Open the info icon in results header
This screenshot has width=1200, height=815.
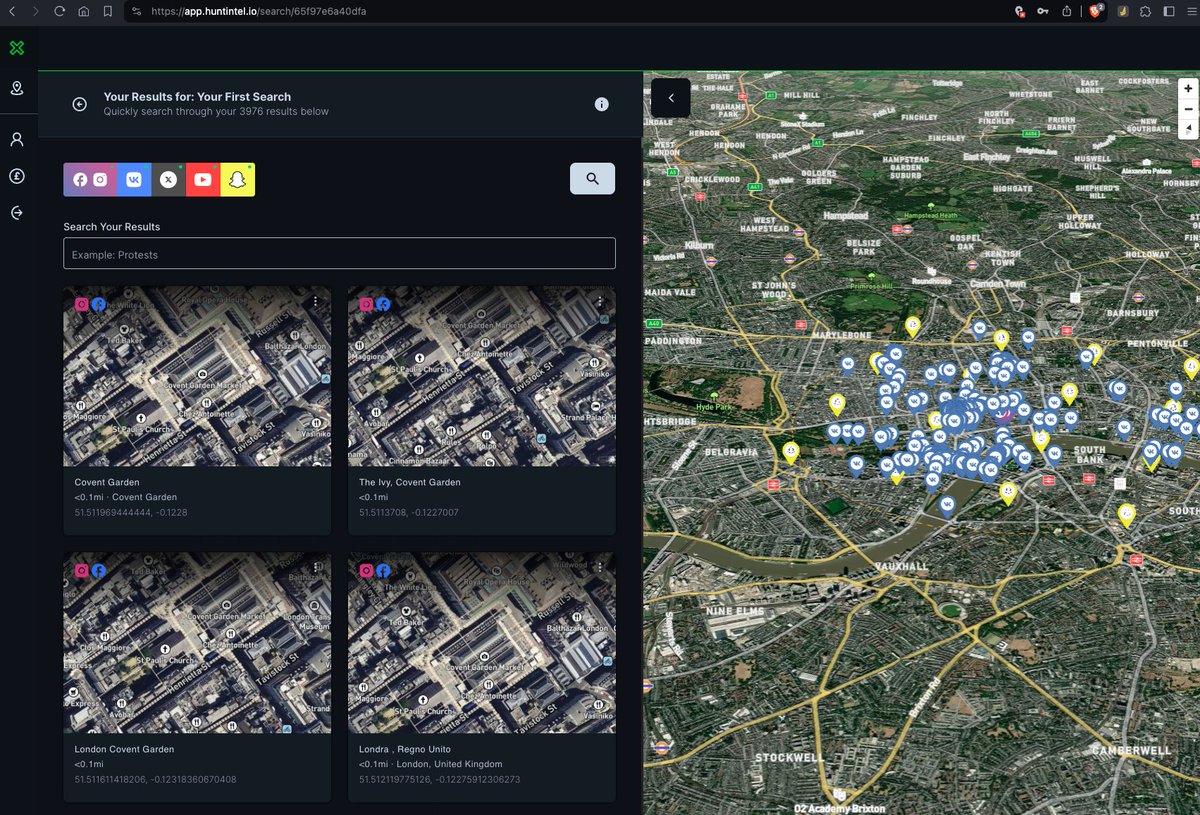click(601, 104)
